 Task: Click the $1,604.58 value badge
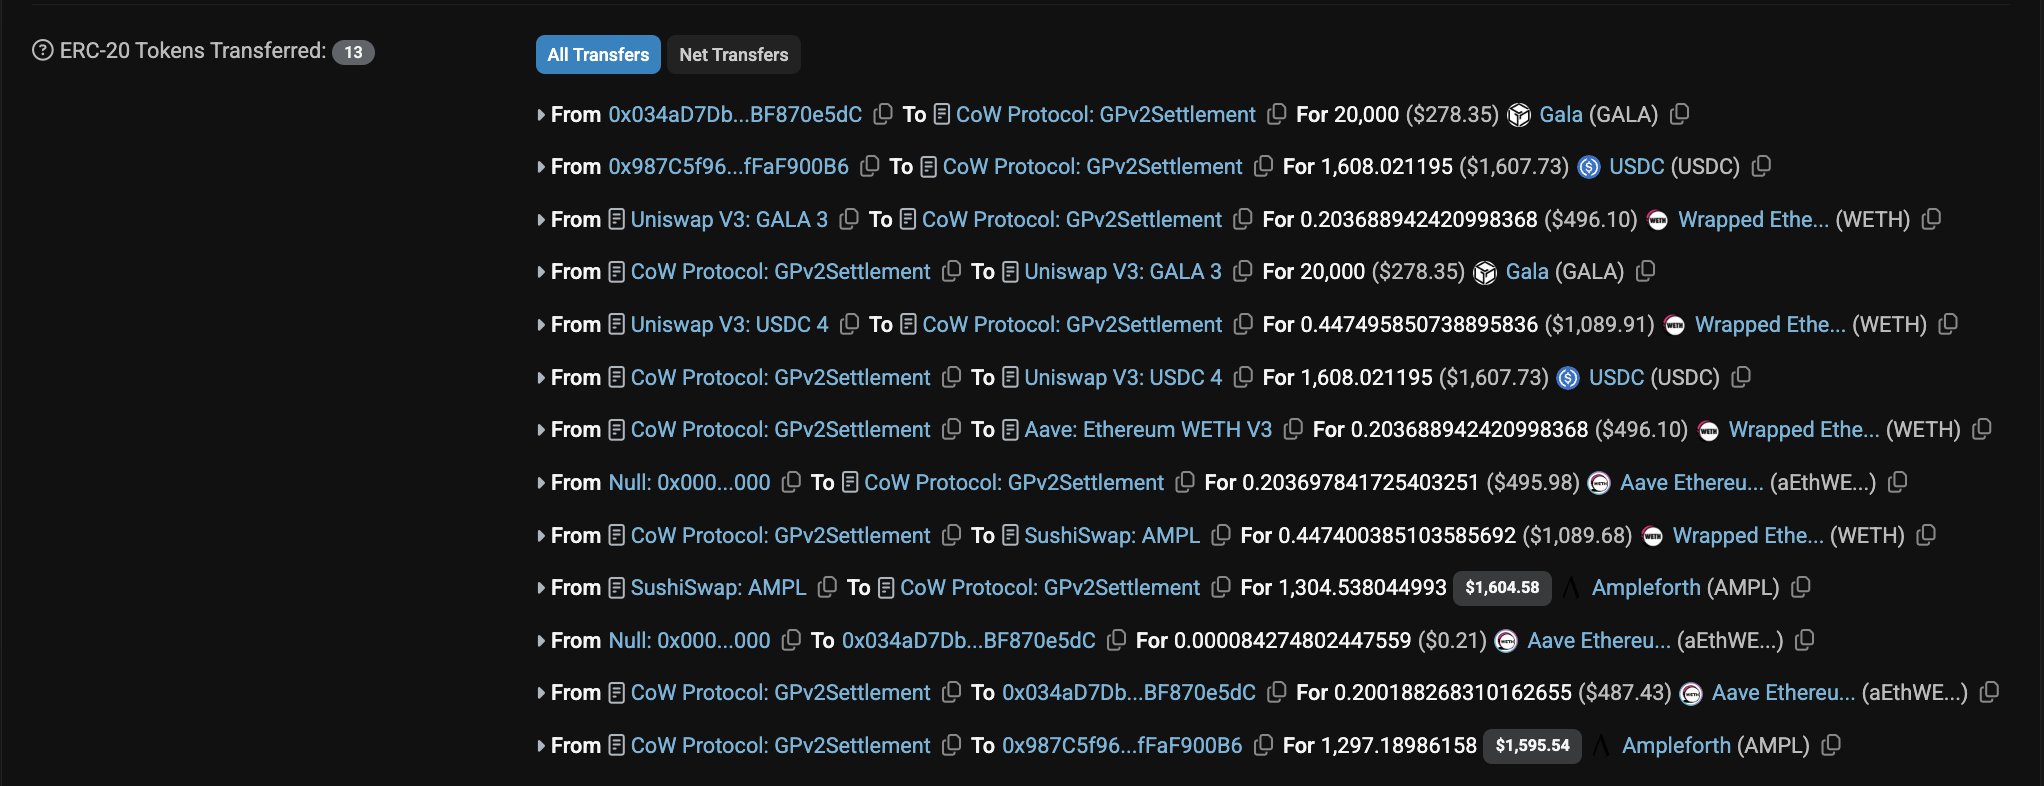coord(1502,588)
